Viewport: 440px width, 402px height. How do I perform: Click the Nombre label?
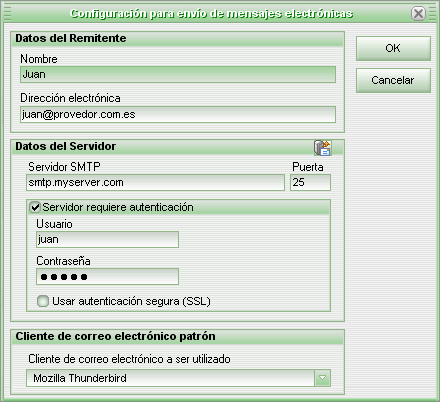(39, 59)
